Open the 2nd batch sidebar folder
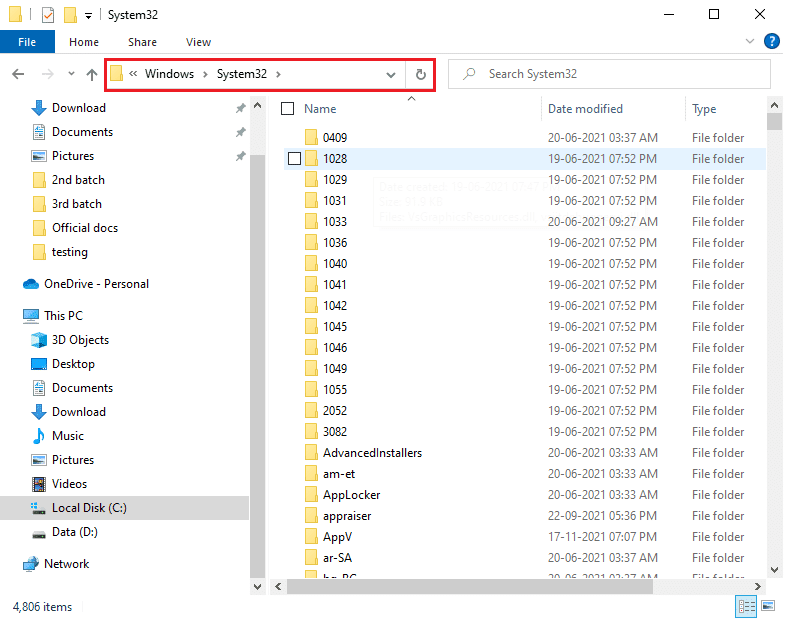 68,180
